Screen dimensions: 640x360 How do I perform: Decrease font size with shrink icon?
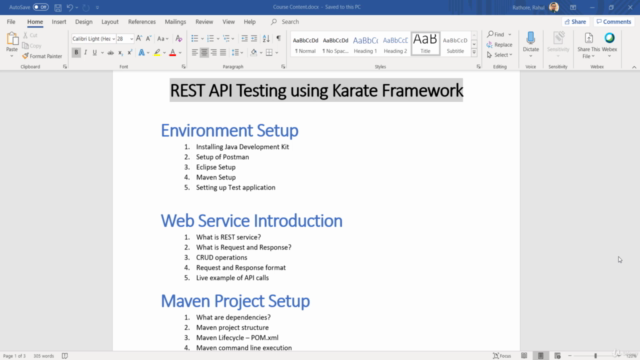click(x=149, y=38)
